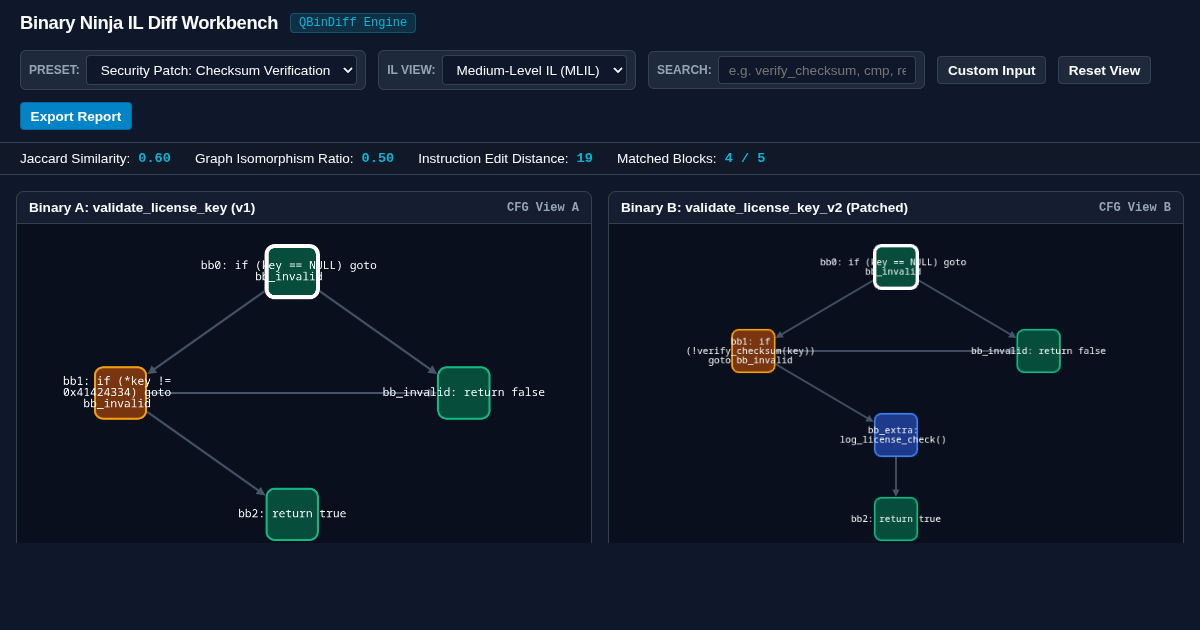Click the CFG View A label
The height and width of the screenshot is (630, 1200).
coord(543,208)
